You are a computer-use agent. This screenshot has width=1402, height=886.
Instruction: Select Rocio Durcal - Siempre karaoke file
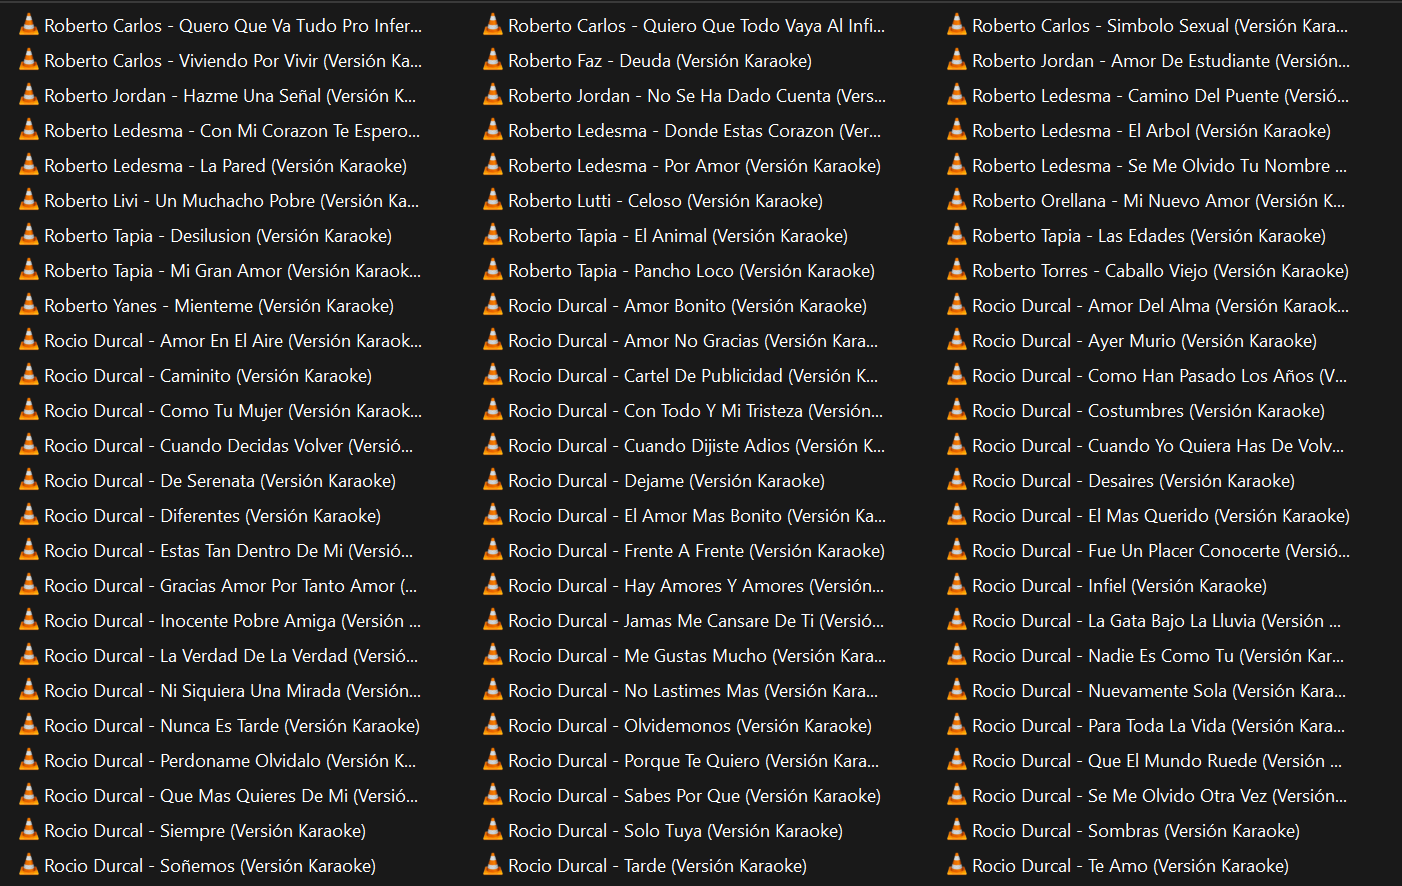205,831
